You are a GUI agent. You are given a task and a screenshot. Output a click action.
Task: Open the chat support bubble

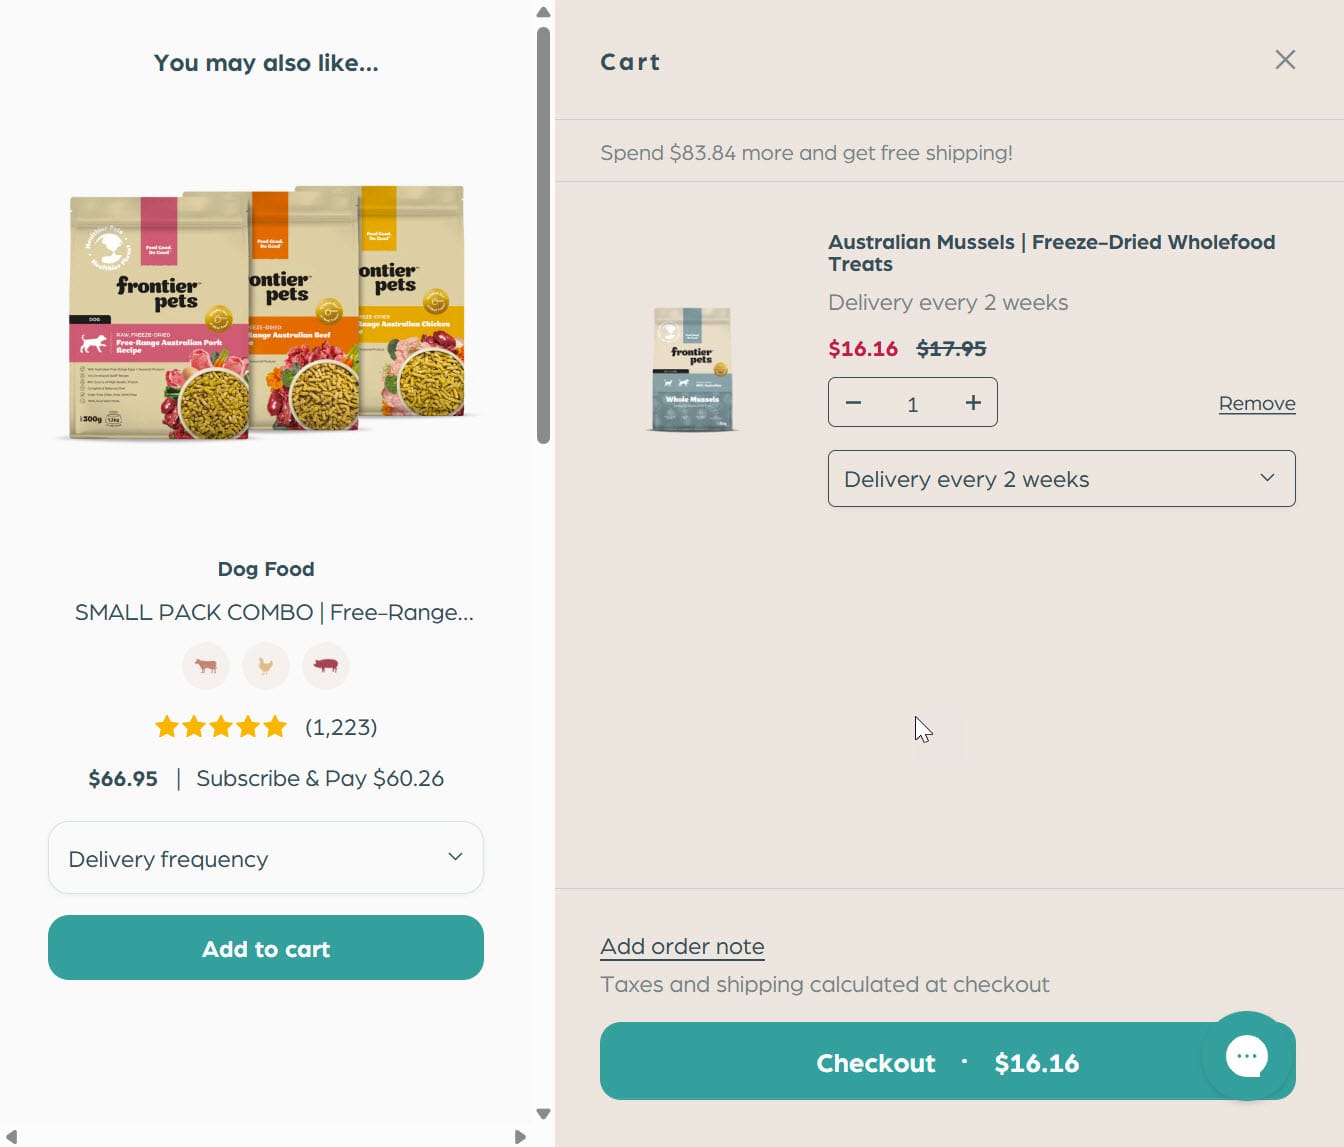pyautogui.click(x=1246, y=1056)
